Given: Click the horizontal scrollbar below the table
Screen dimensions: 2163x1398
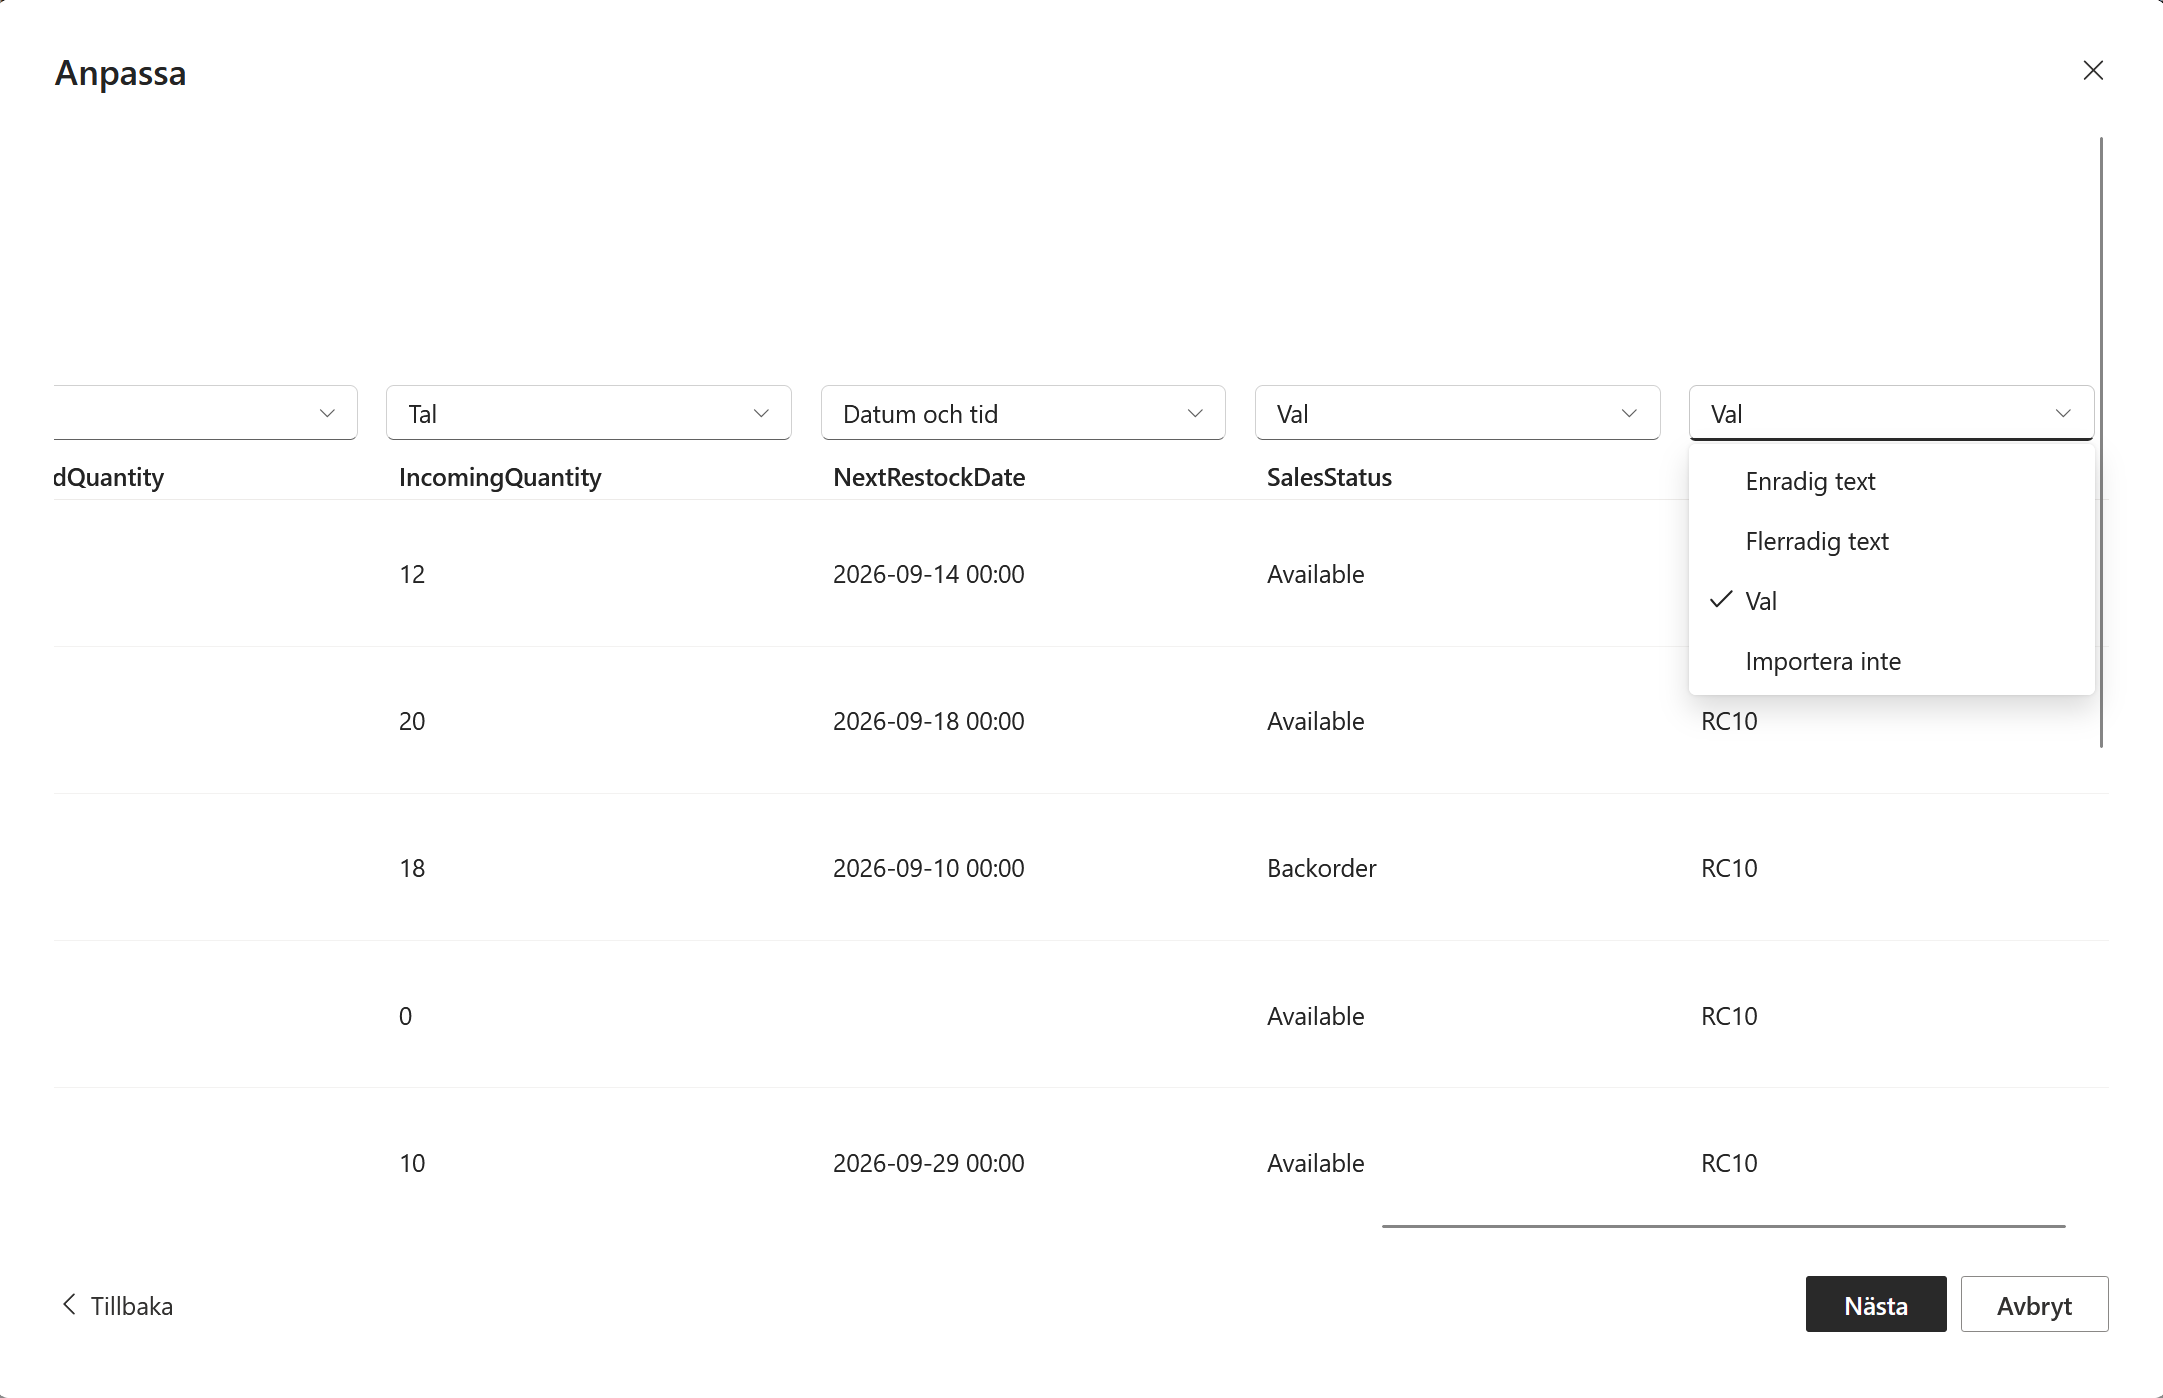Looking at the screenshot, I should tap(1723, 1226).
